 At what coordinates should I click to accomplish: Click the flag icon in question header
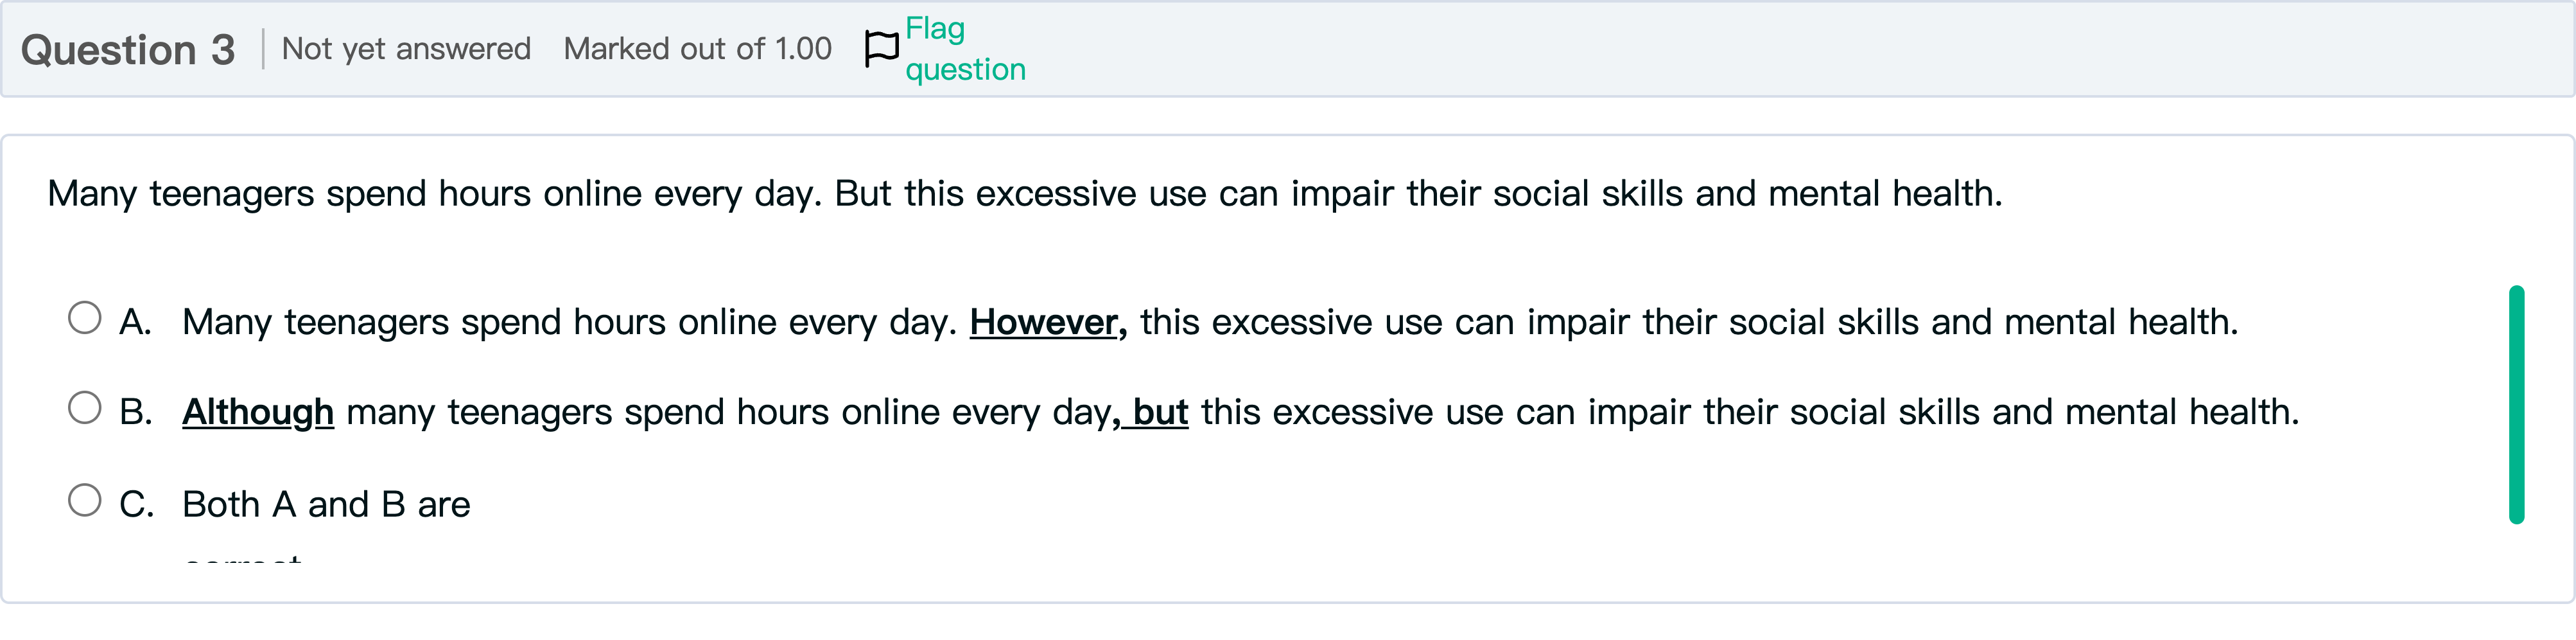881,48
